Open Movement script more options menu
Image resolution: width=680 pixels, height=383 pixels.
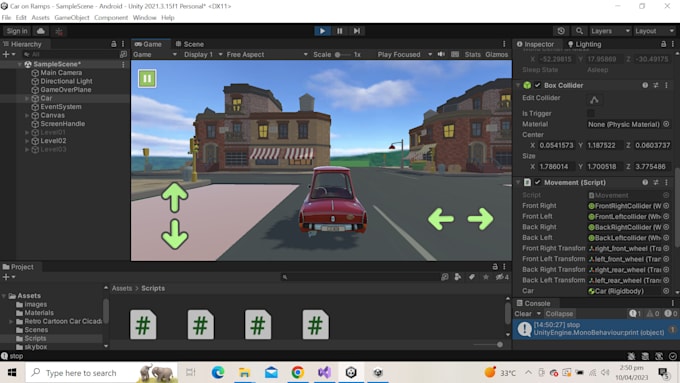[666, 183]
